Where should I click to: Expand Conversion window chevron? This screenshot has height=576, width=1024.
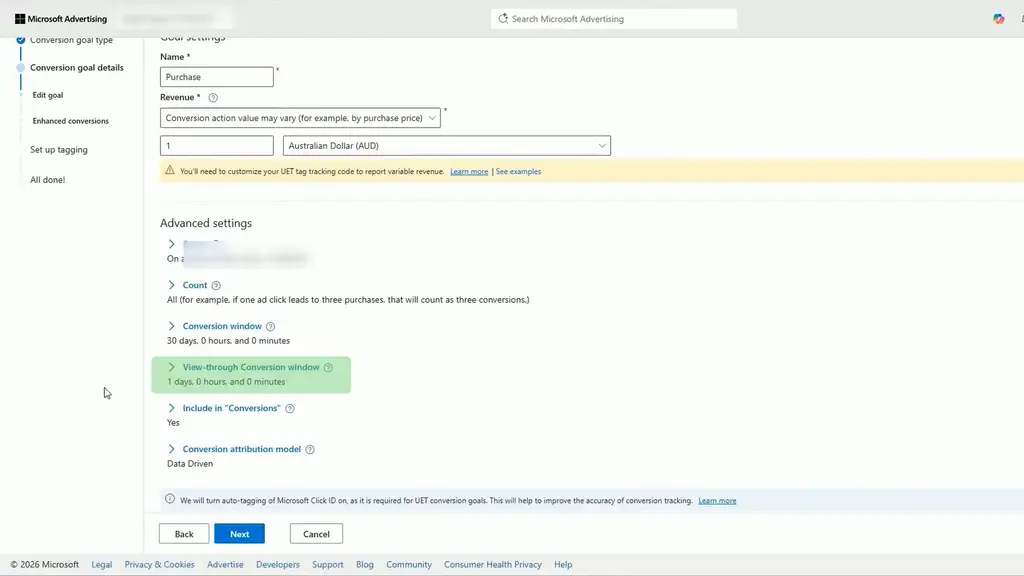[x=172, y=326]
